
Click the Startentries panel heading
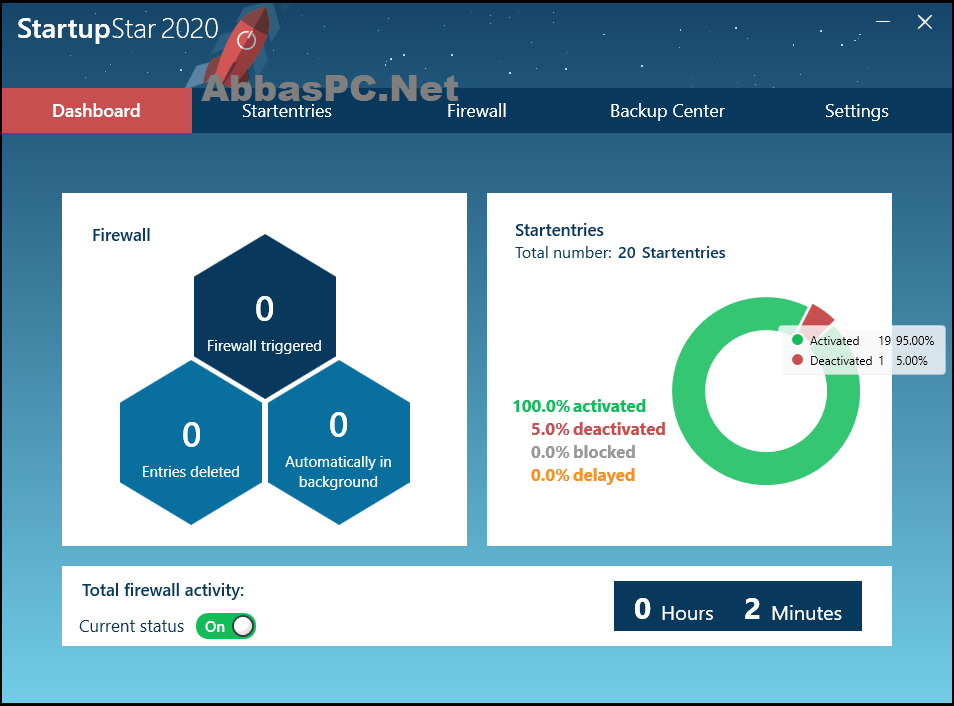tap(559, 230)
